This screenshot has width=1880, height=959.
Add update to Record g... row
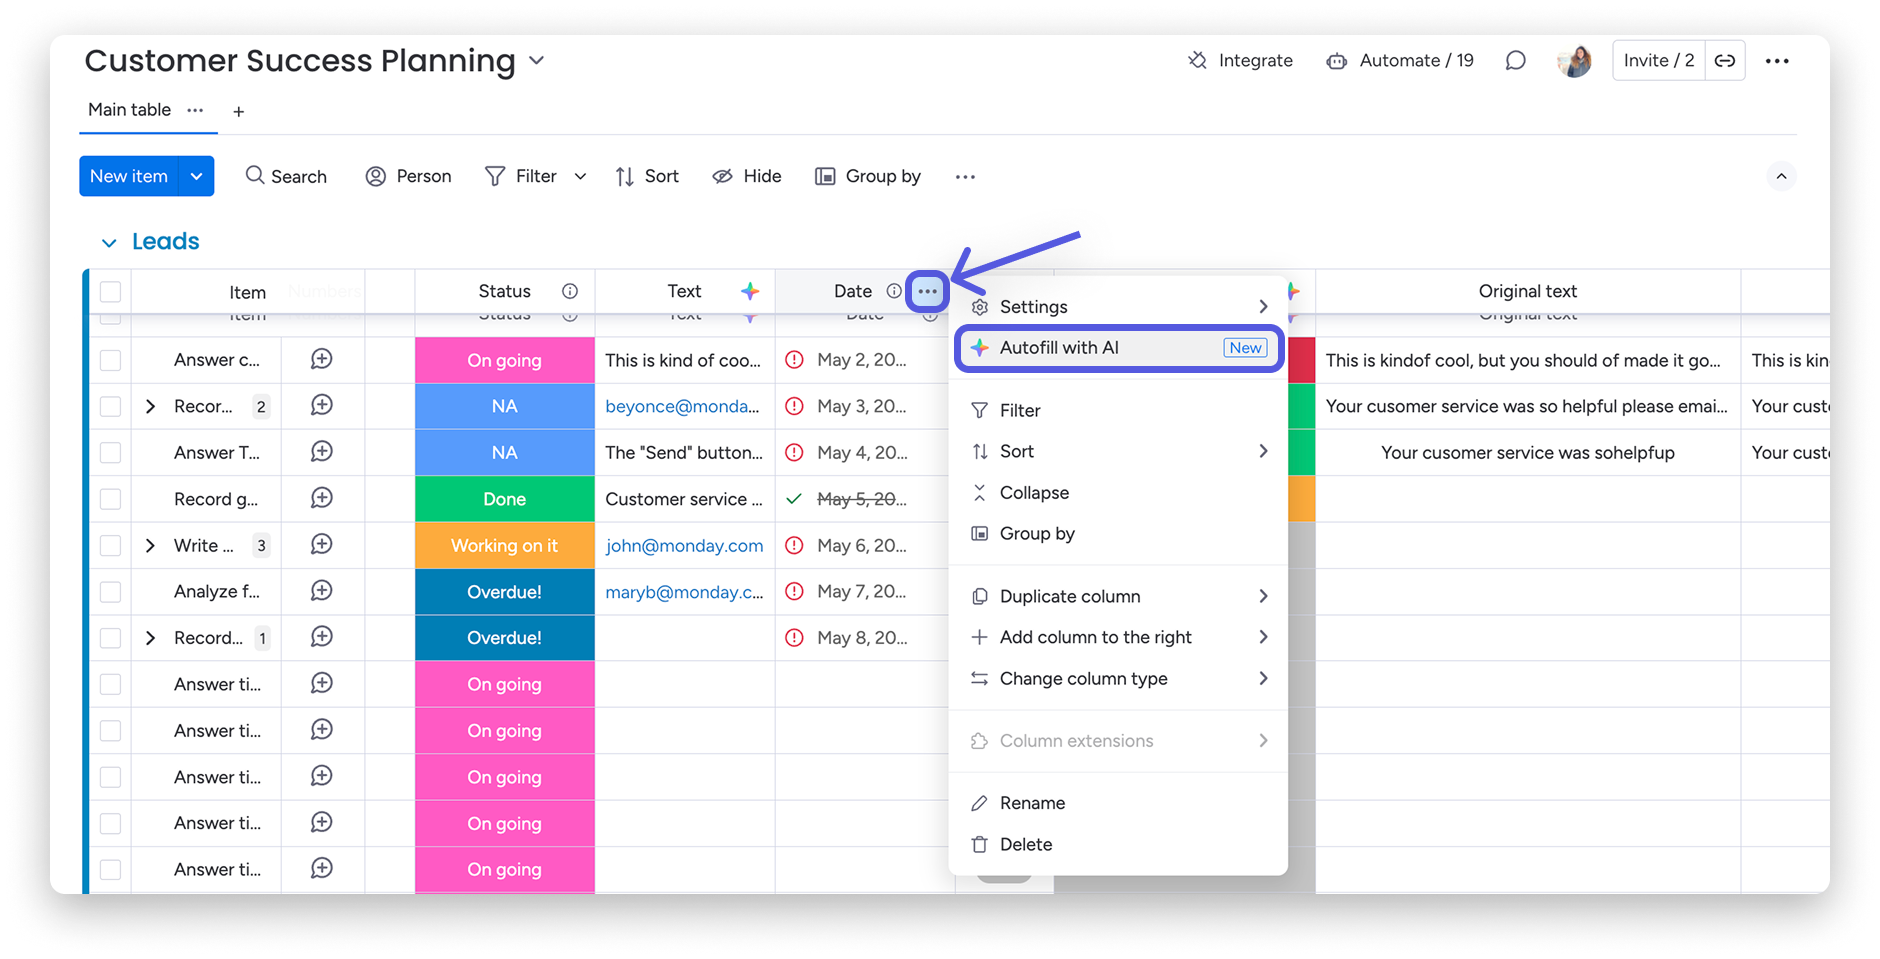(322, 498)
